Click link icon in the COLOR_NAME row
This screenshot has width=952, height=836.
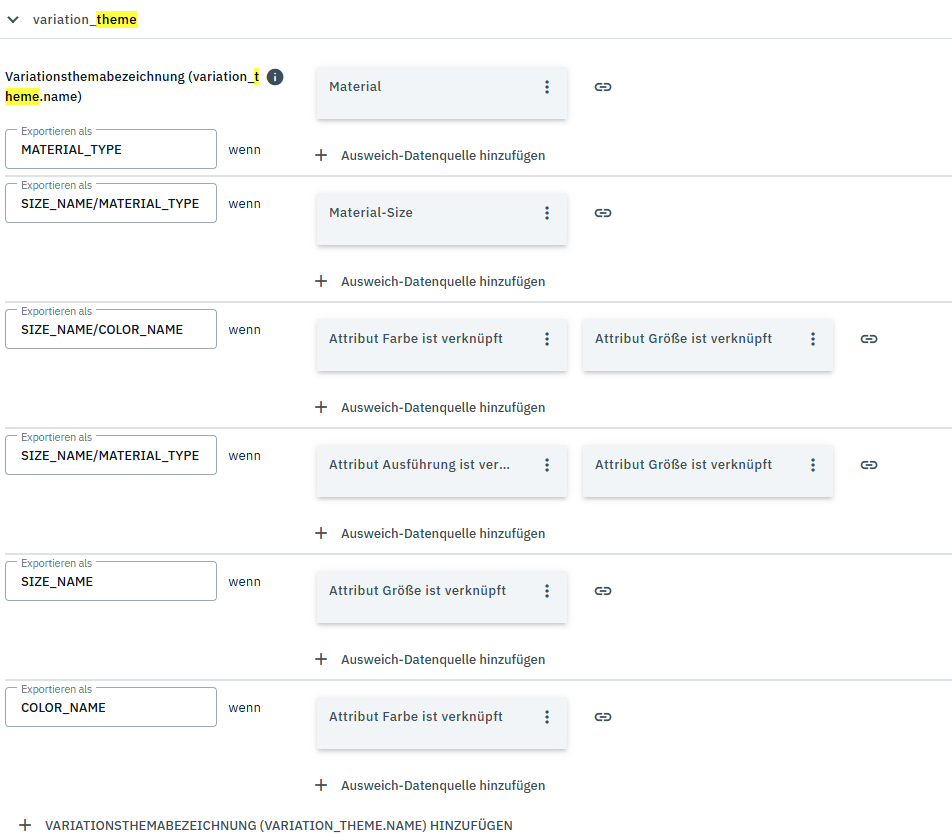click(x=603, y=717)
